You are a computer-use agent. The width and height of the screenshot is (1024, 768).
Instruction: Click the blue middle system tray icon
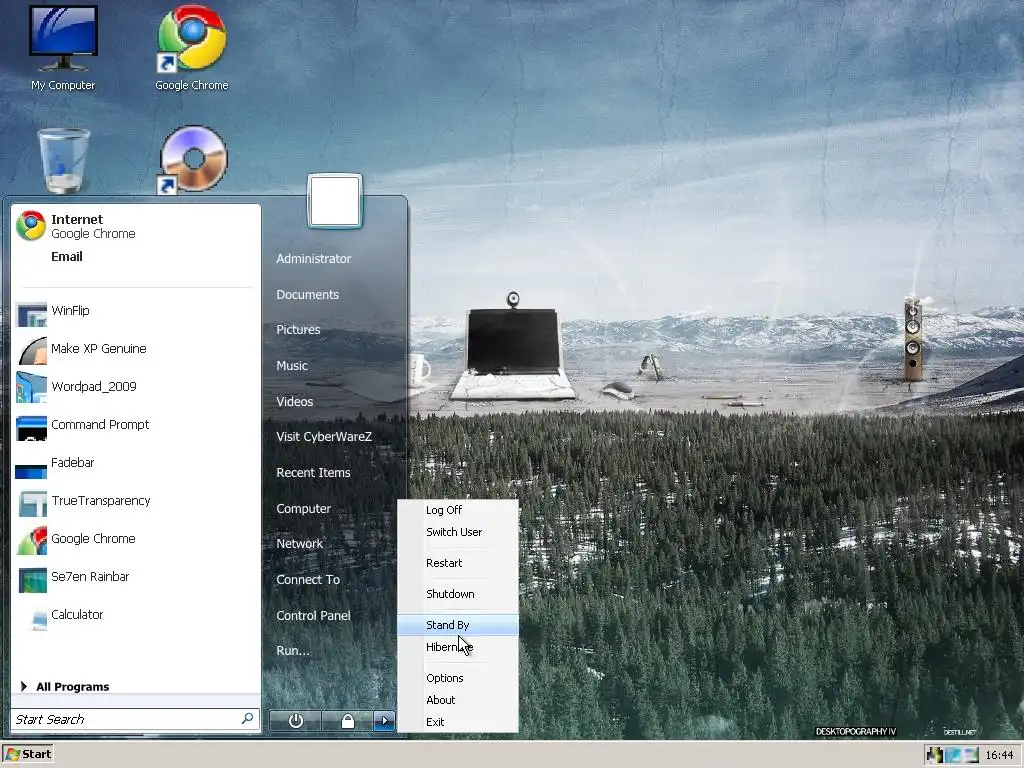(x=953, y=755)
